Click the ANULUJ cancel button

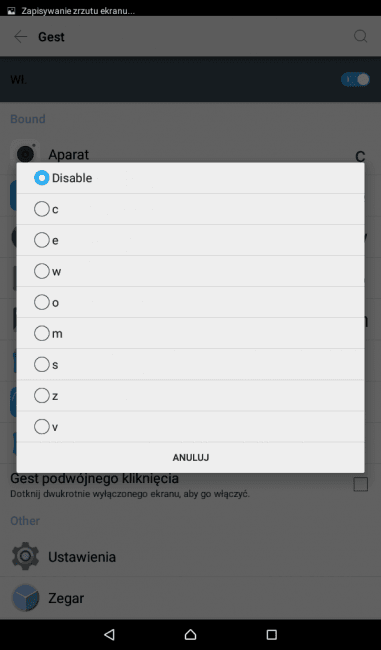click(191, 457)
